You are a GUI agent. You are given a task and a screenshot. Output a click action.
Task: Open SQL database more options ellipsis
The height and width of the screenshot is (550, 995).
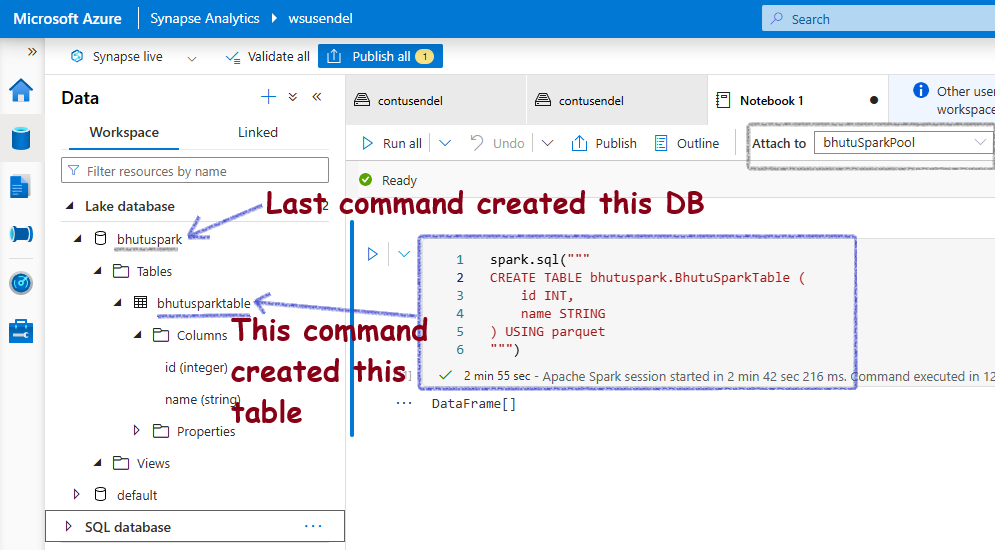click(x=313, y=526)
